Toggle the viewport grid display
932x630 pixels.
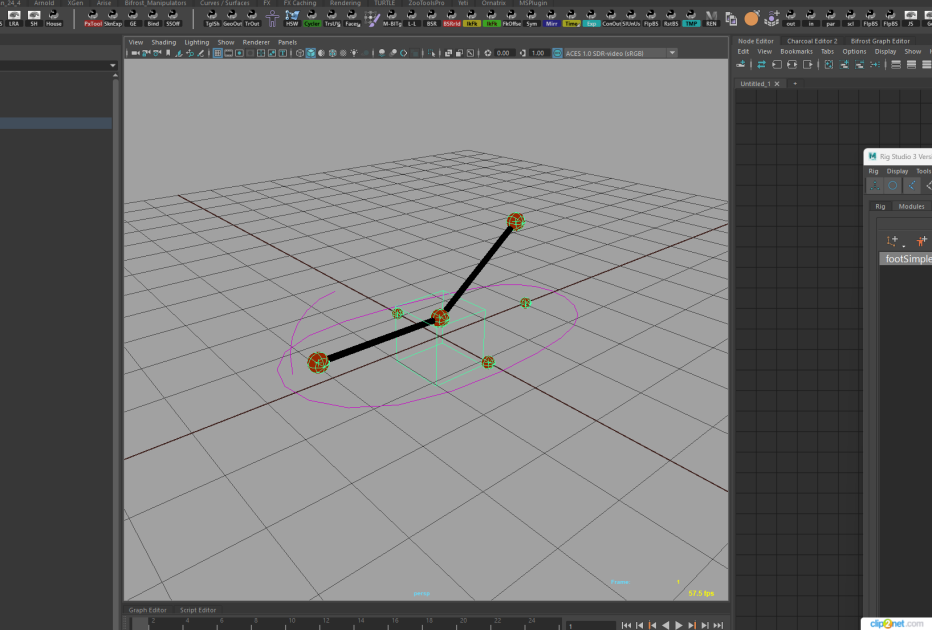(x=218, y=53)
